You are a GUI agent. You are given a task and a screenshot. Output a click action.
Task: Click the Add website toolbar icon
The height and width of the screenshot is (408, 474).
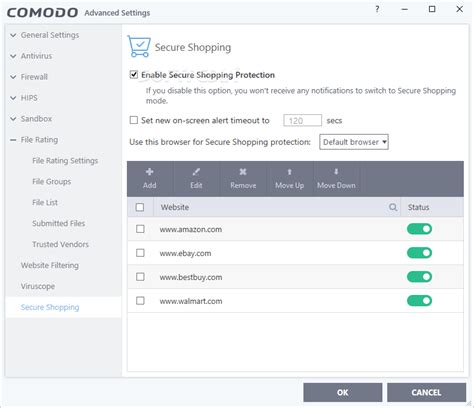click(149, 172)
